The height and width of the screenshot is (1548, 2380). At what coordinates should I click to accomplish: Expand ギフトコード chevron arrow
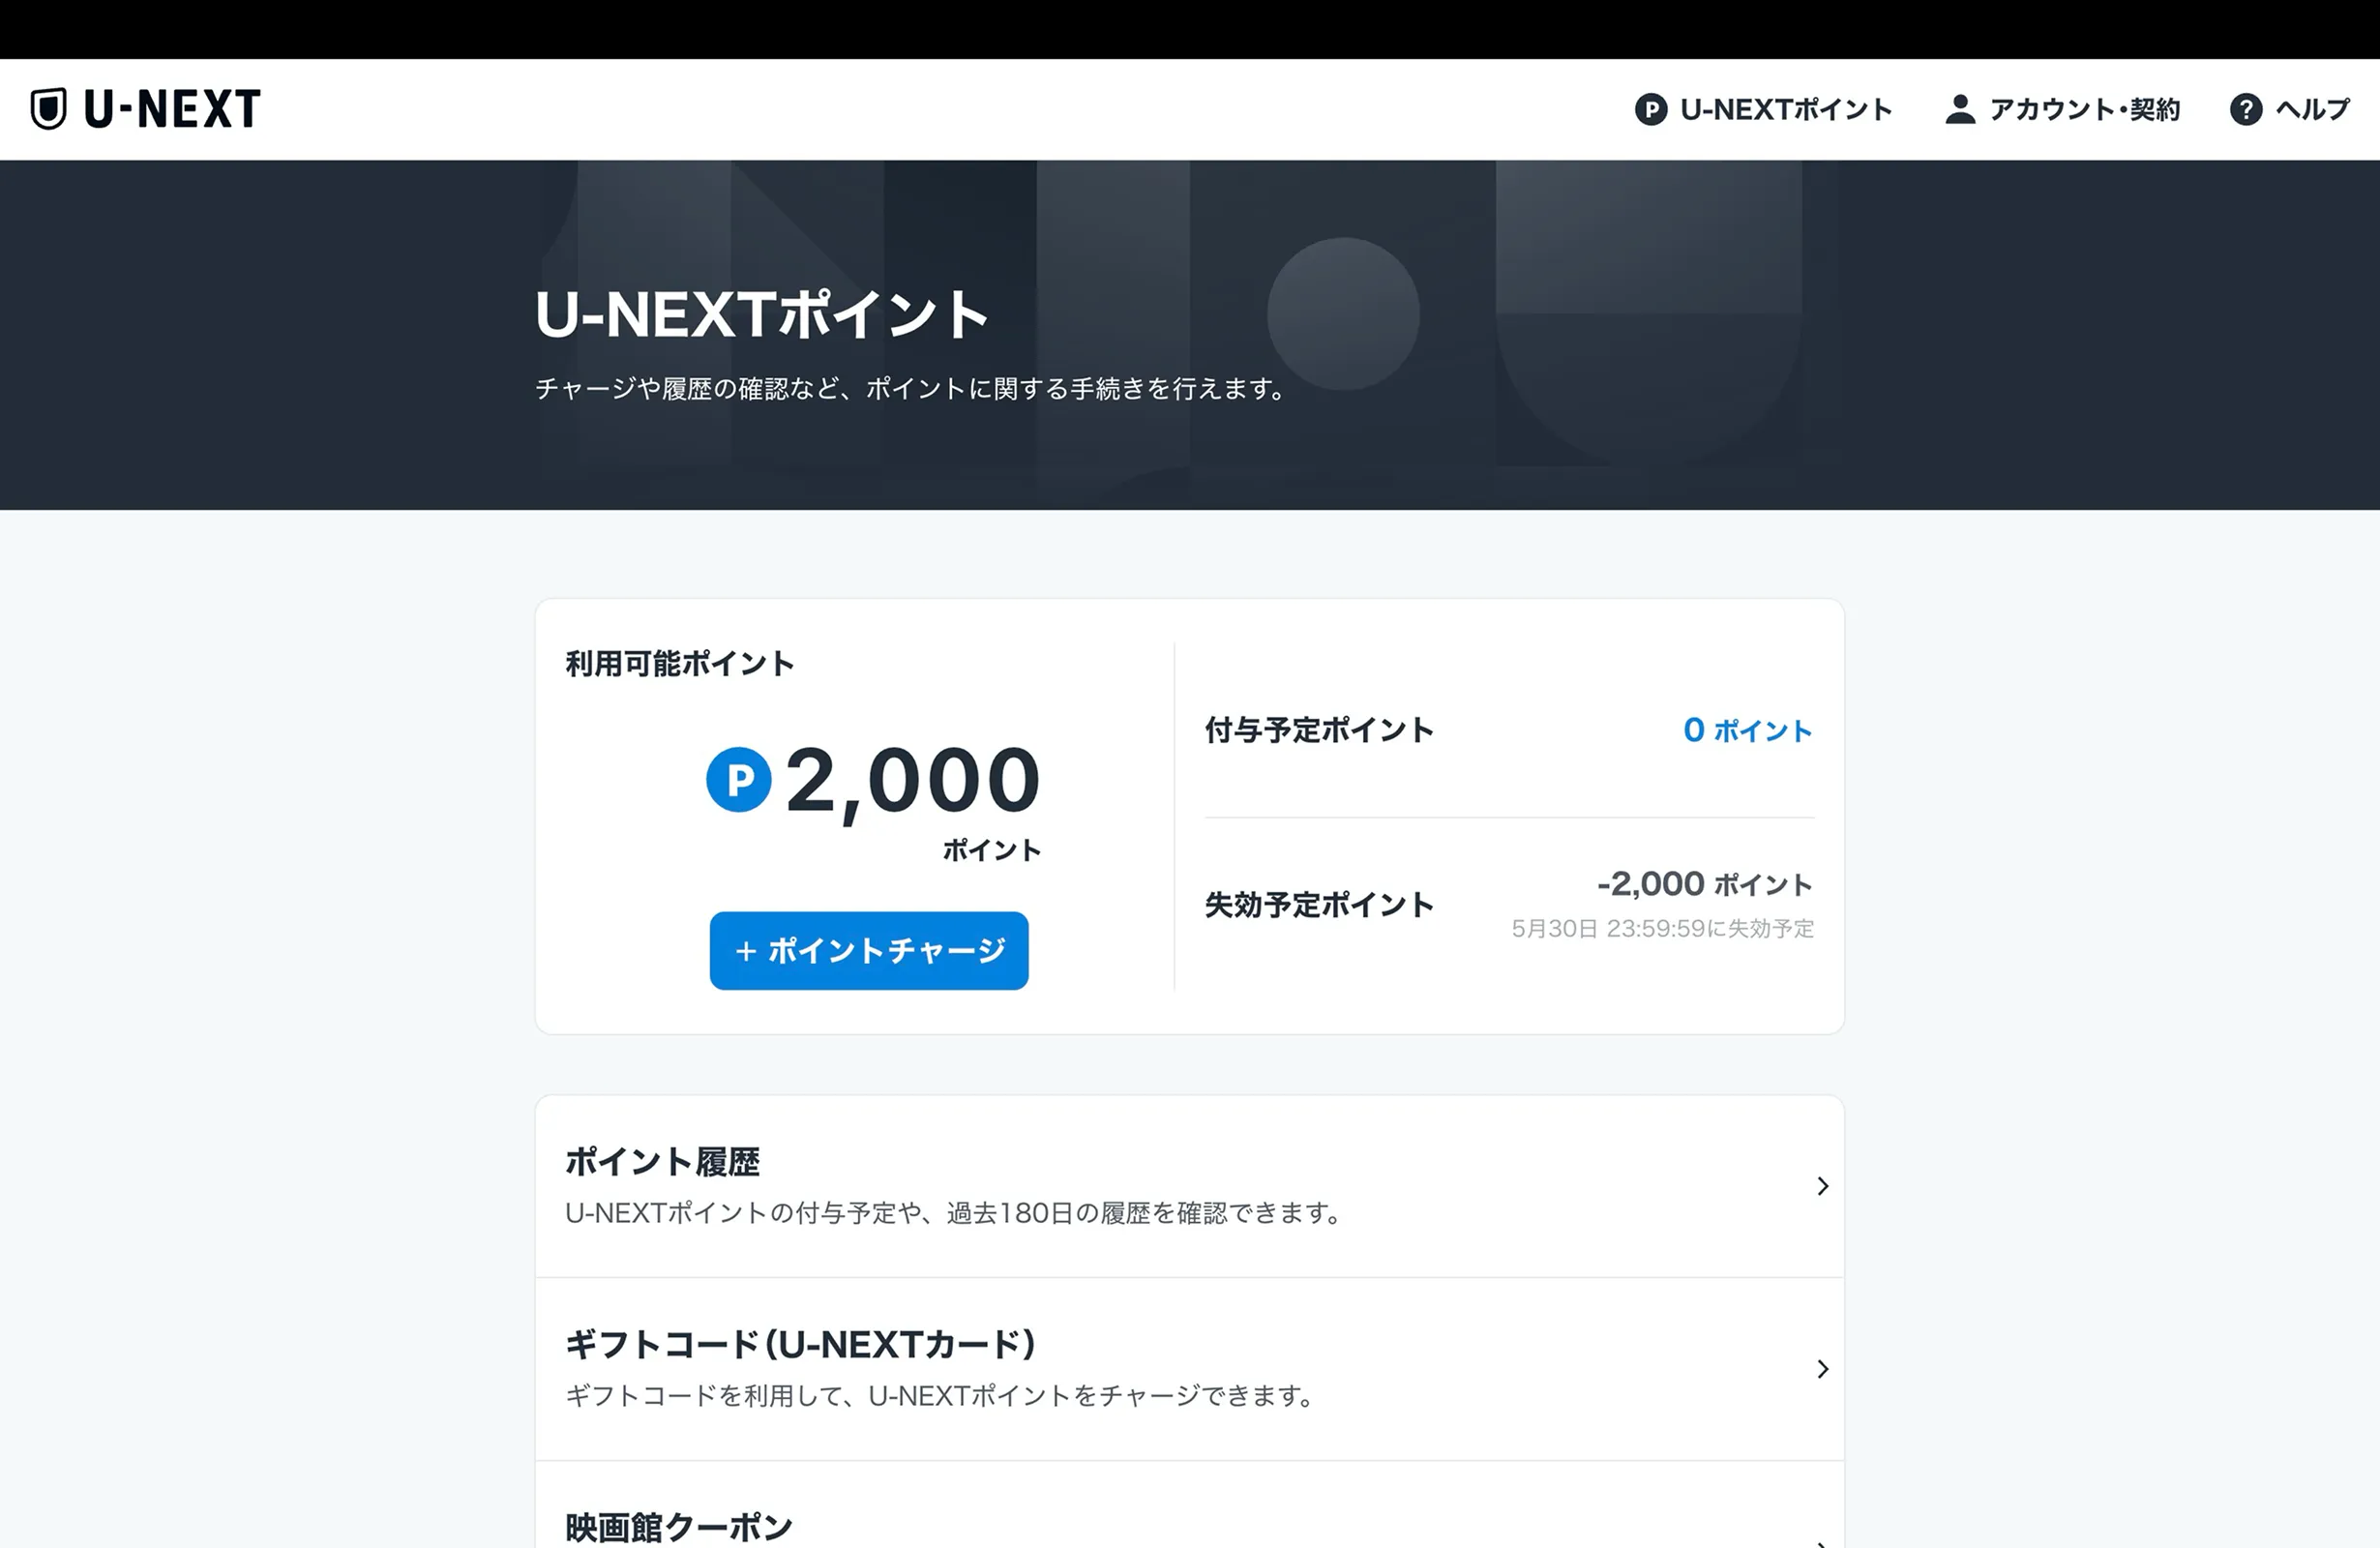pos(1822,1369)
